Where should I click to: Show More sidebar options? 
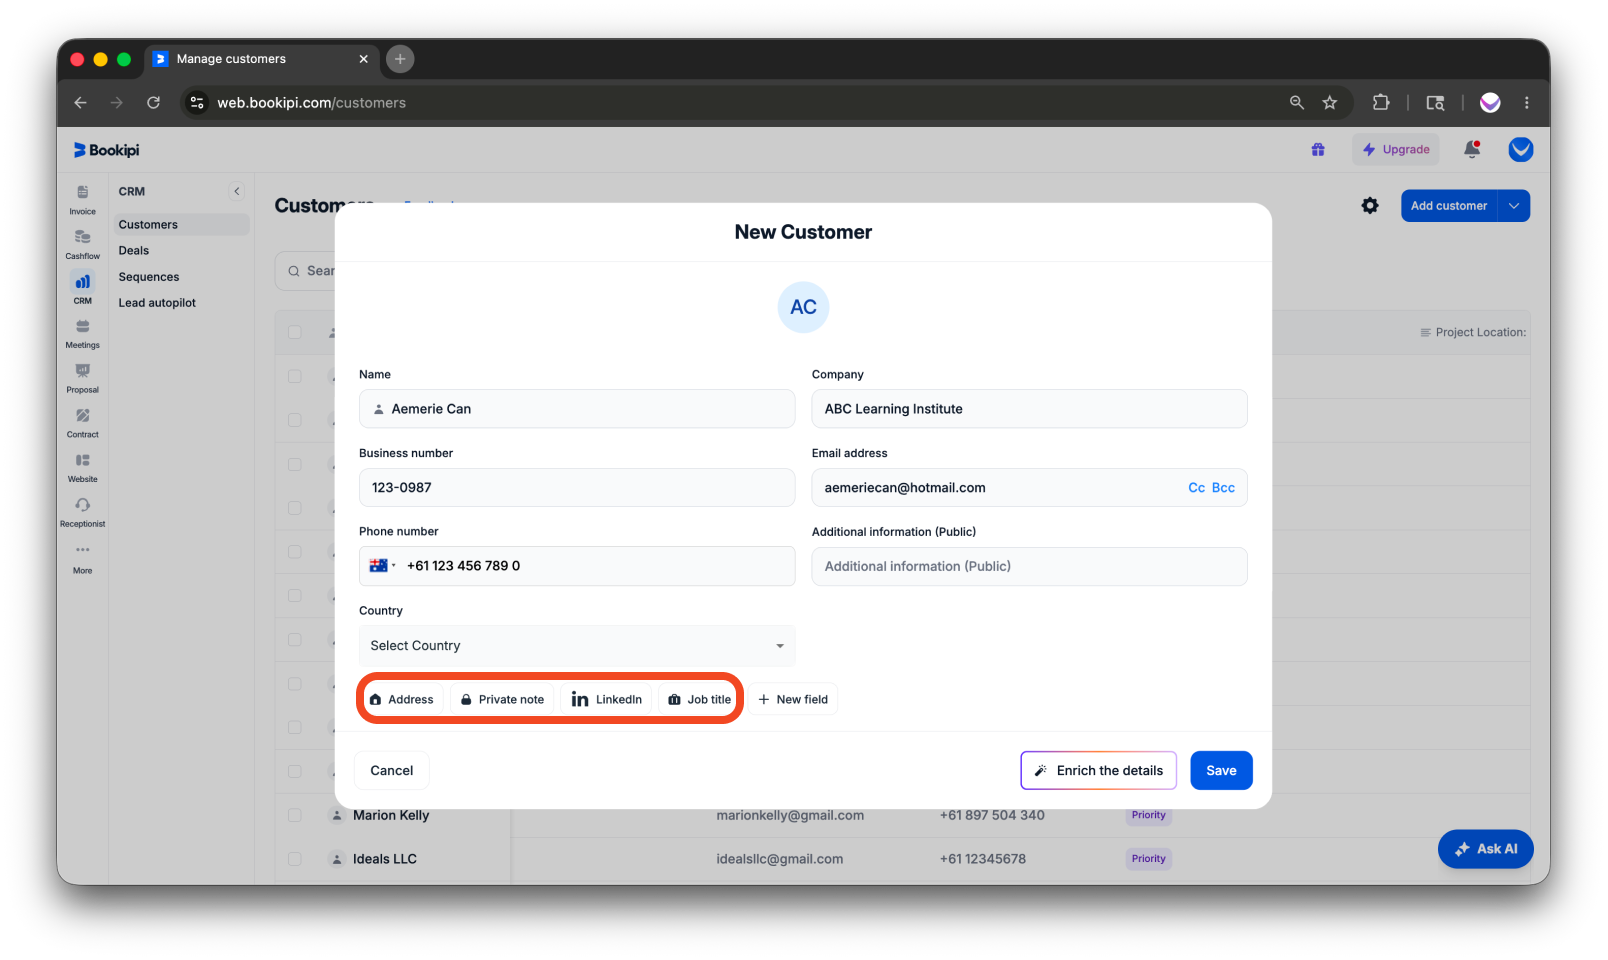pyautogui.click(x=83, y=558)
